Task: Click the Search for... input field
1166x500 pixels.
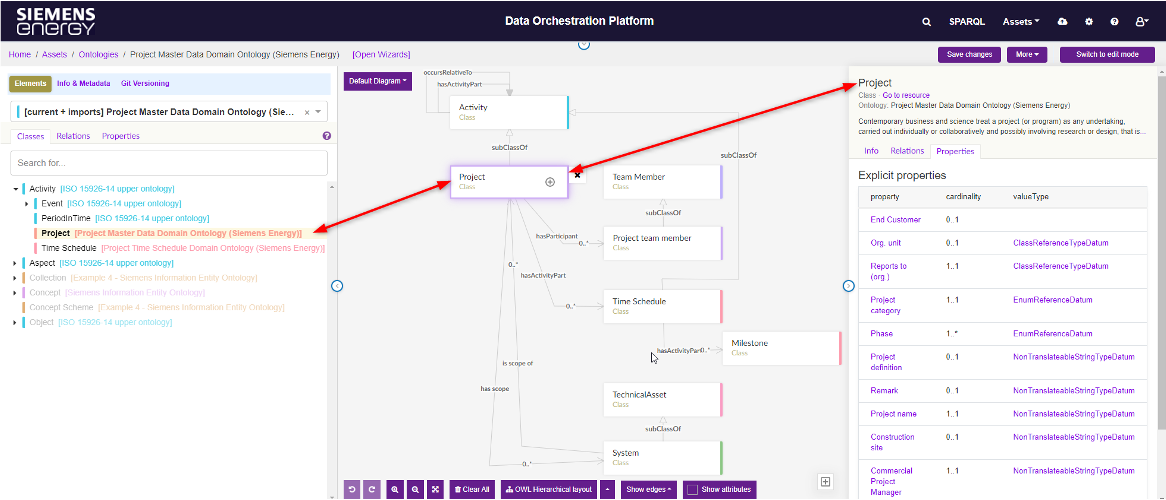Action: pos(169,162)
